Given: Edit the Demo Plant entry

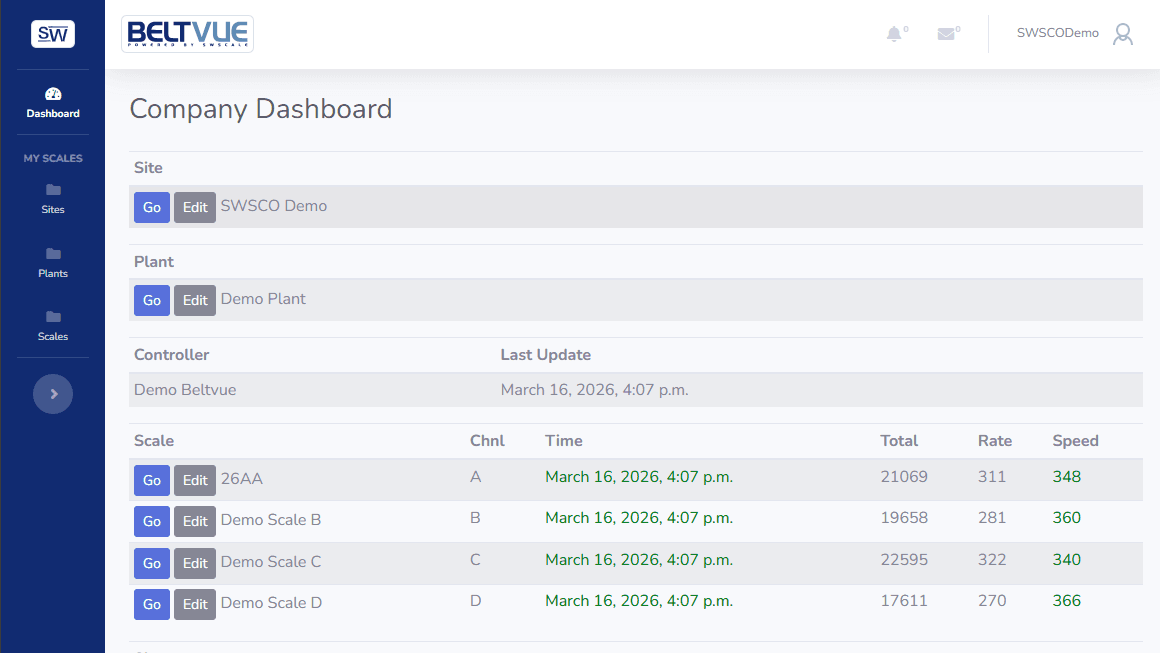Looking at the screenshot, I should (194, 300).
